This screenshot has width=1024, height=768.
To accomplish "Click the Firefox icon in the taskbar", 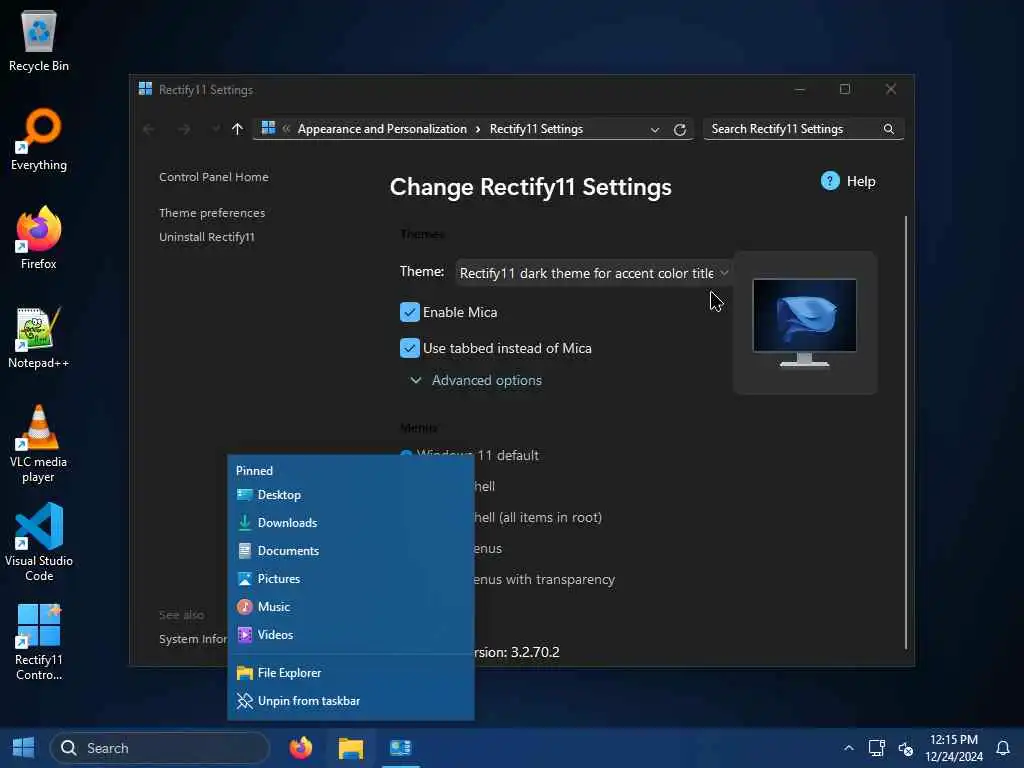I will click(x=300, y=748).
